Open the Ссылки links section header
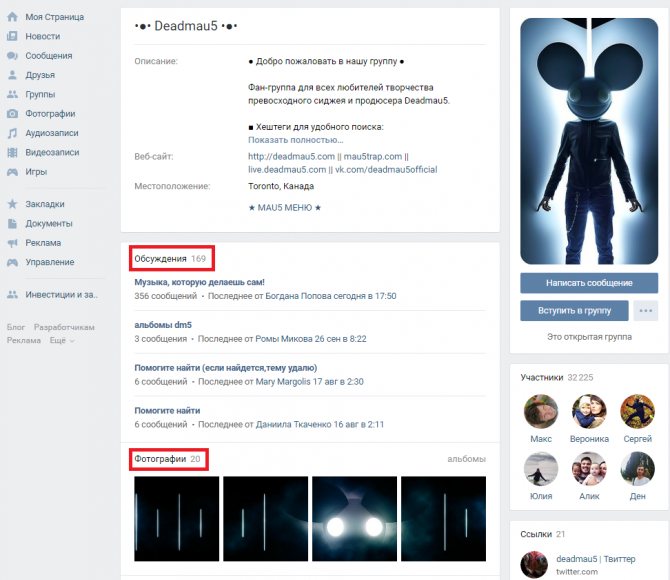The image size is (670, 580). point(543,534)
